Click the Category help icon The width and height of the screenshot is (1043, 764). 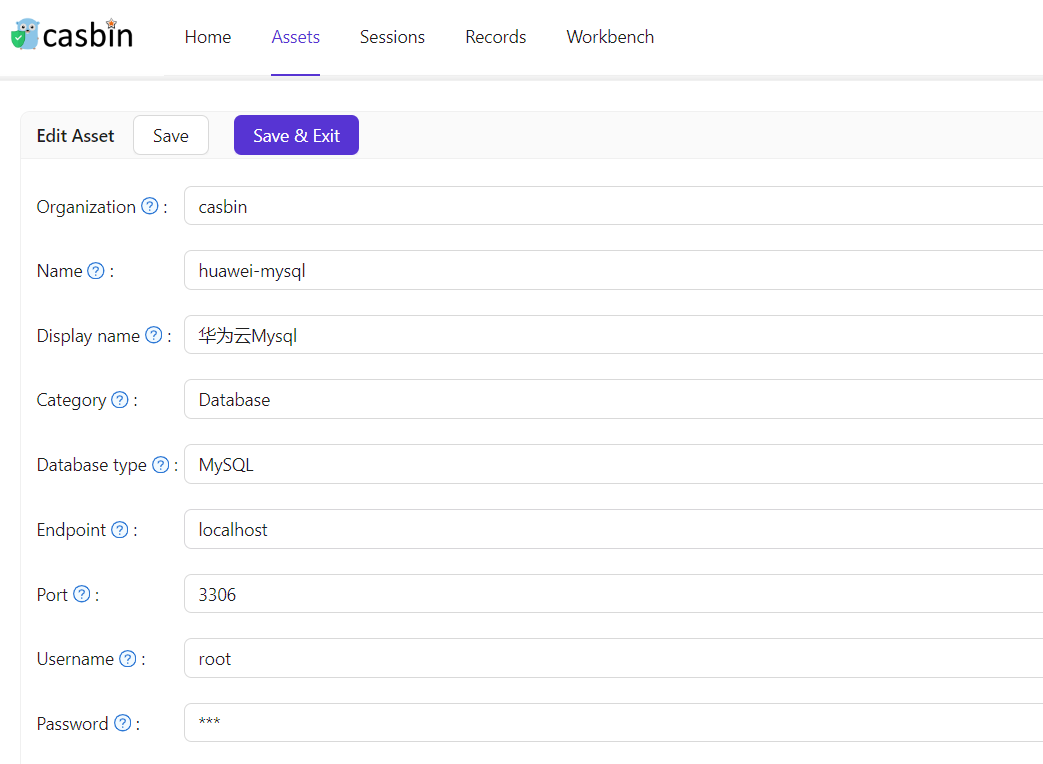(119, 399)
